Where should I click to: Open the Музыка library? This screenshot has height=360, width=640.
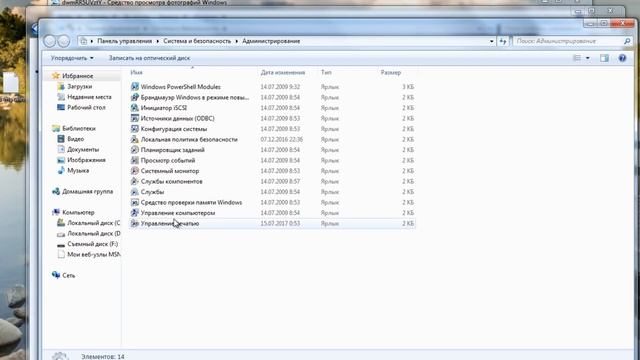[x=78, y=170]
